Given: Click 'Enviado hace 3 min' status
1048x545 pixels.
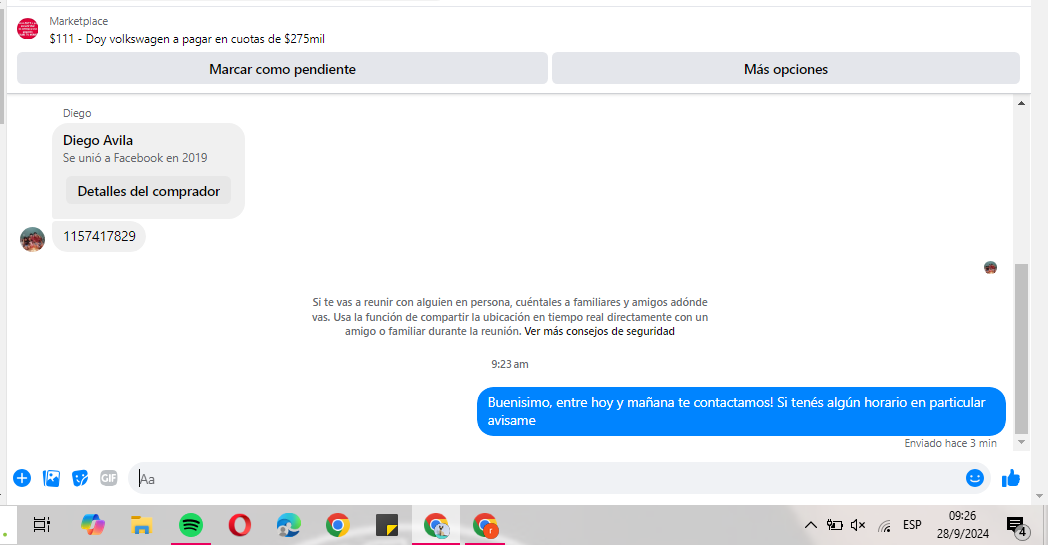Looking at the screenshot, I should [x=950, y=443].
